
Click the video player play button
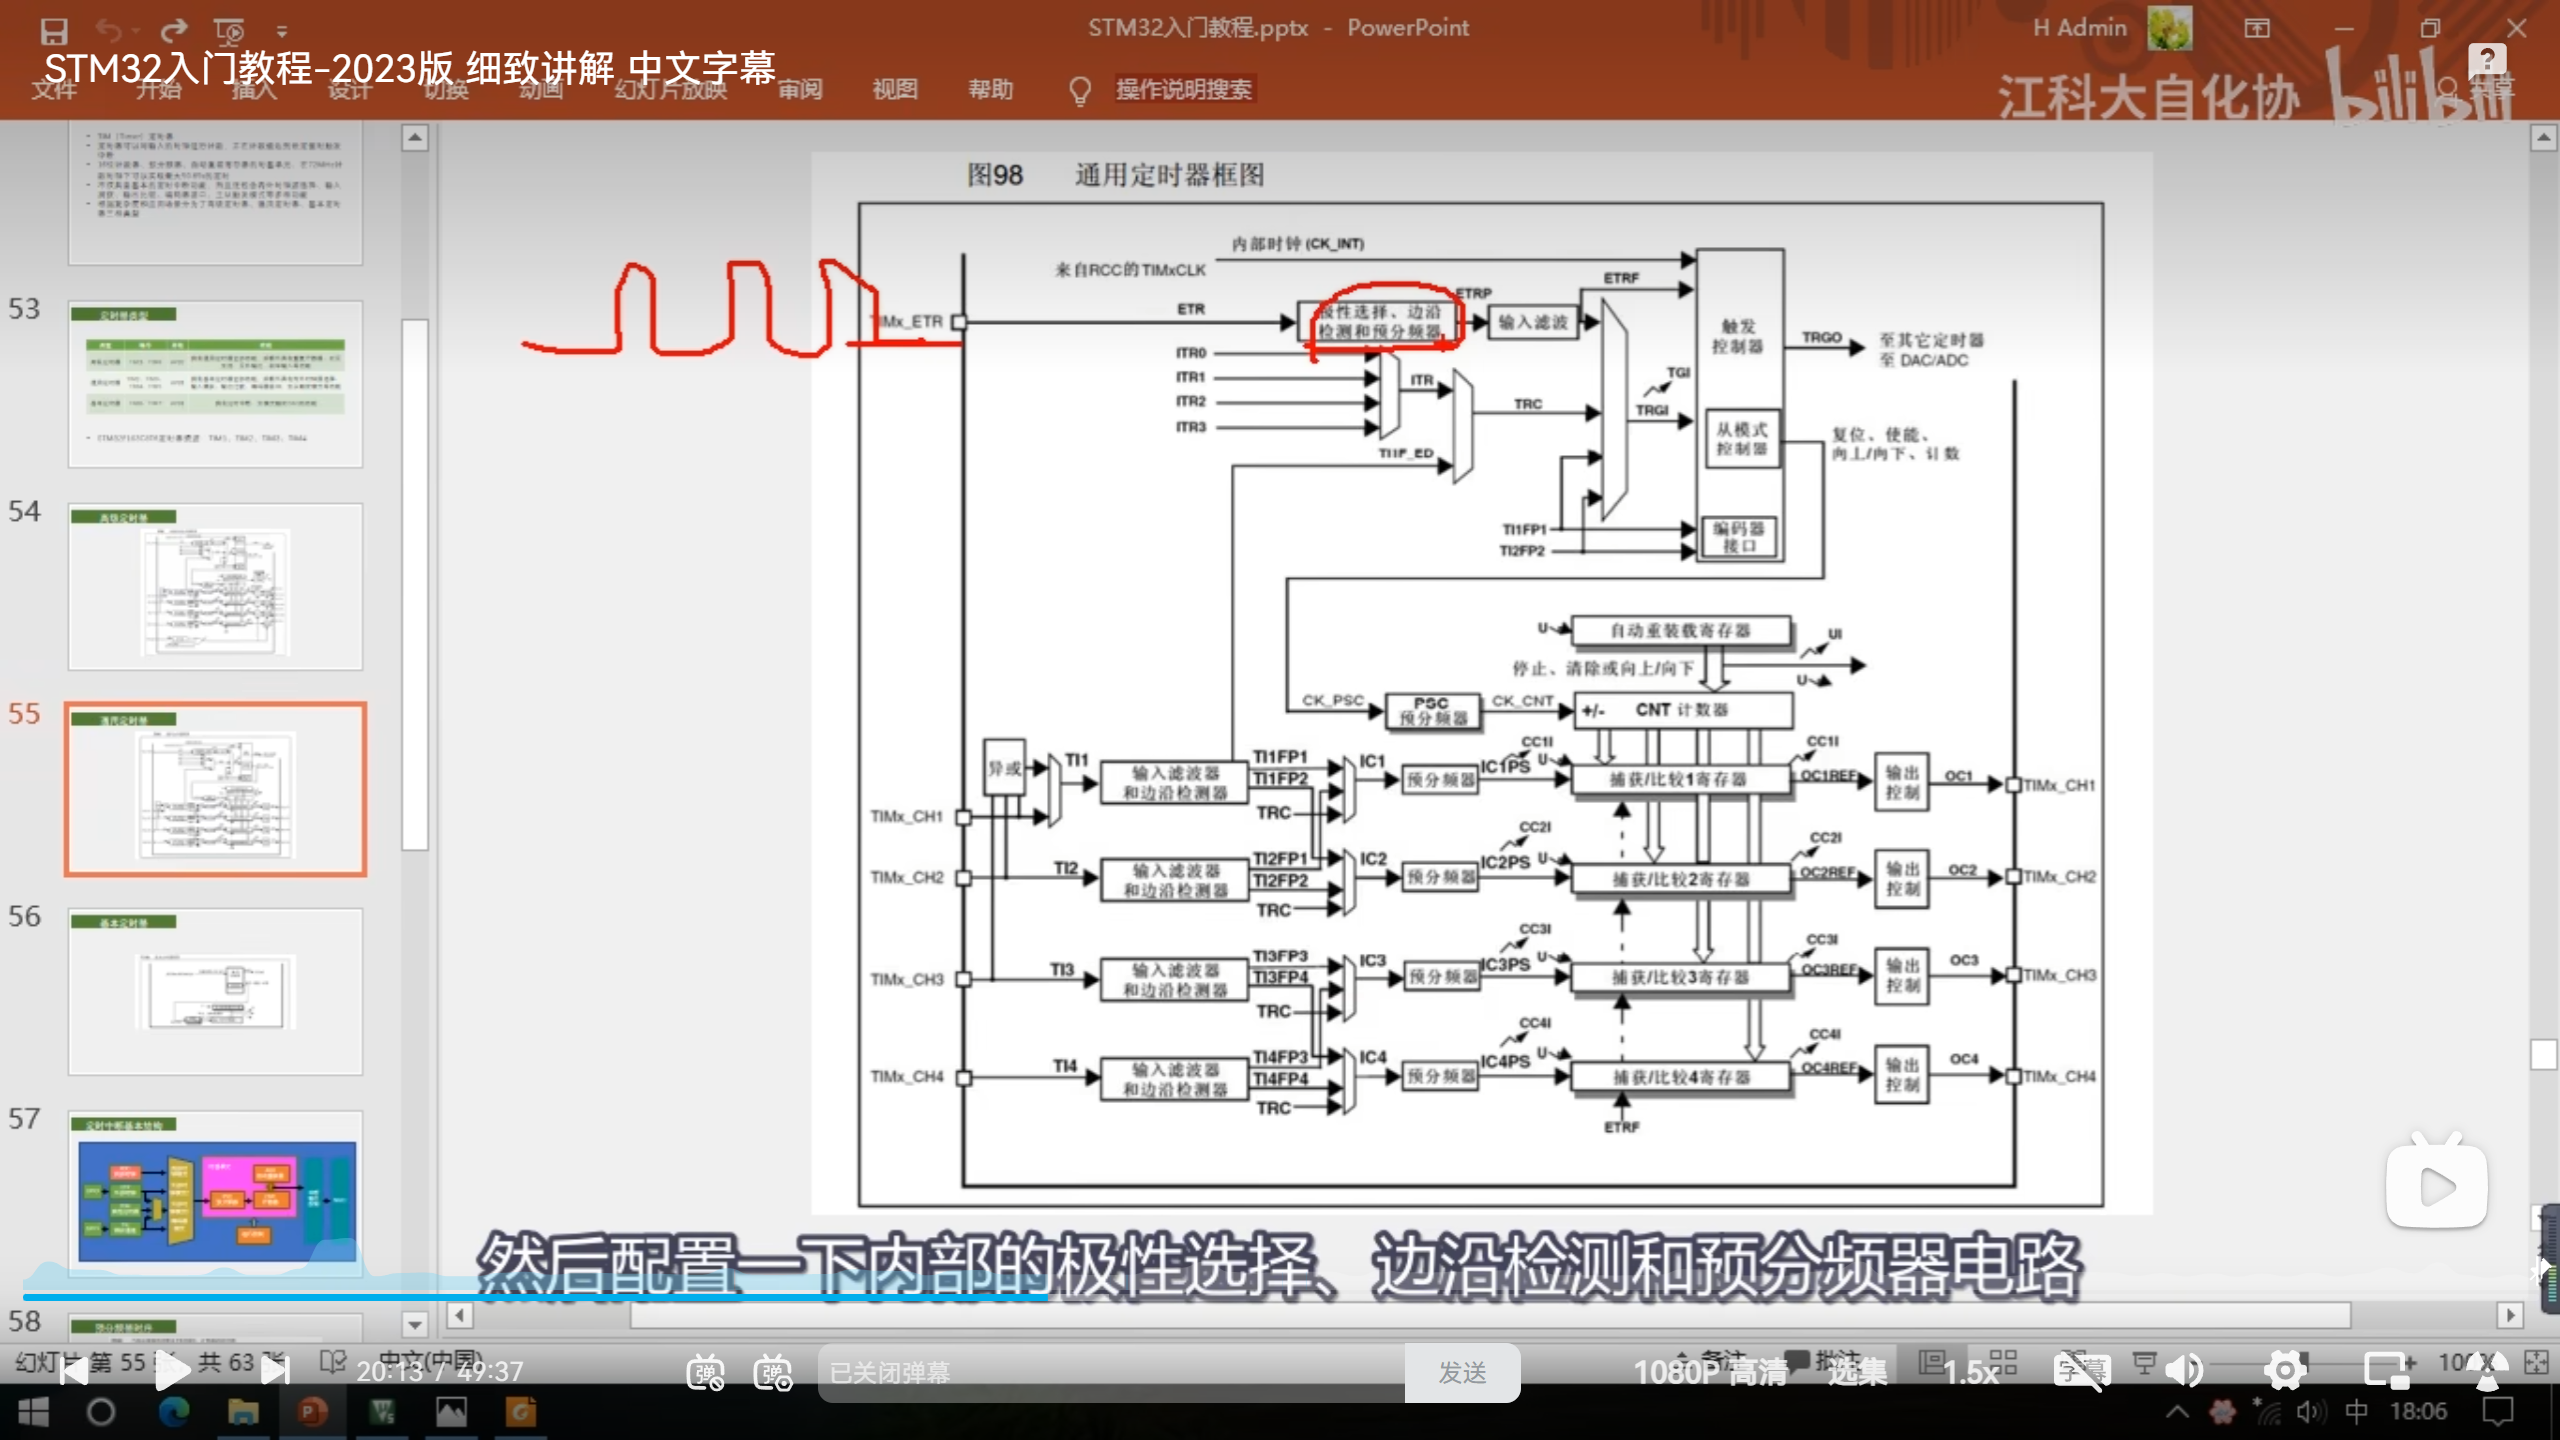[x=172, y=1371]
